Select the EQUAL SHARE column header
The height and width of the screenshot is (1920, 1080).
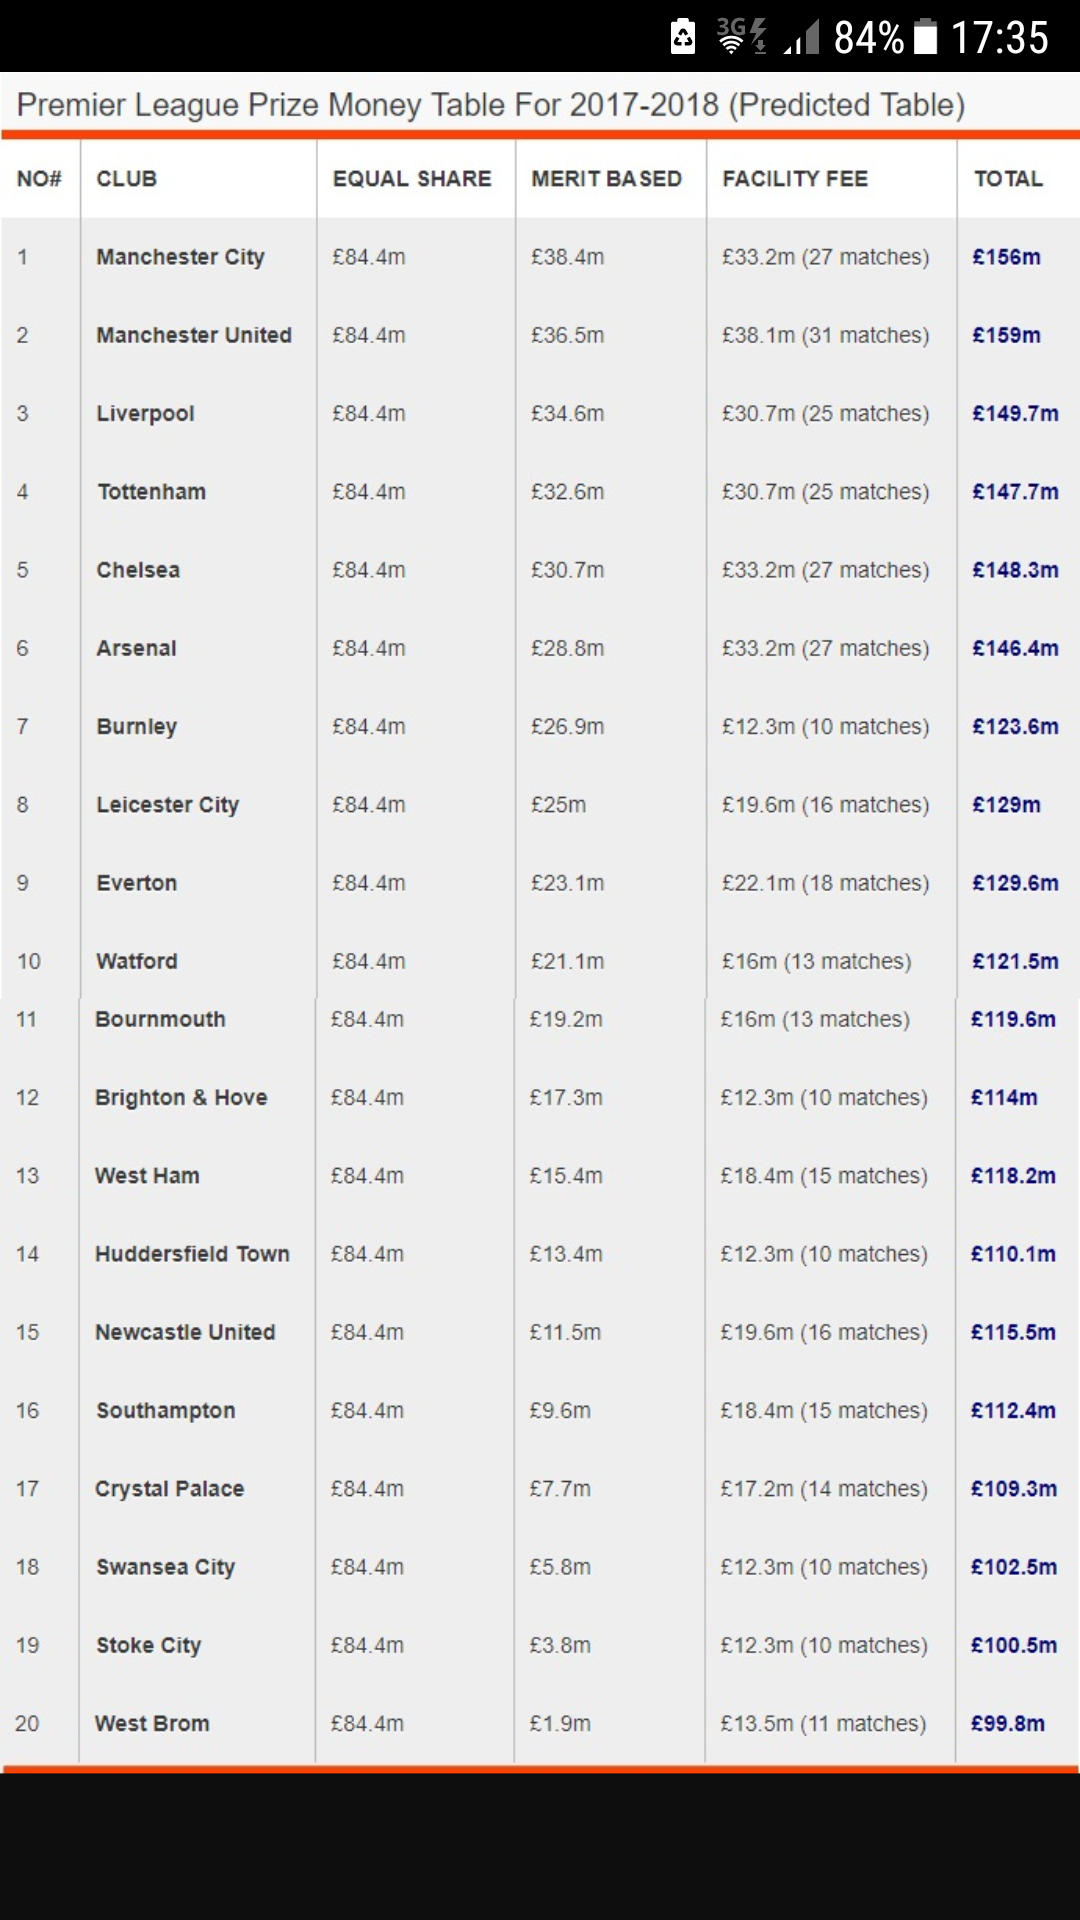tap(412, 179)
